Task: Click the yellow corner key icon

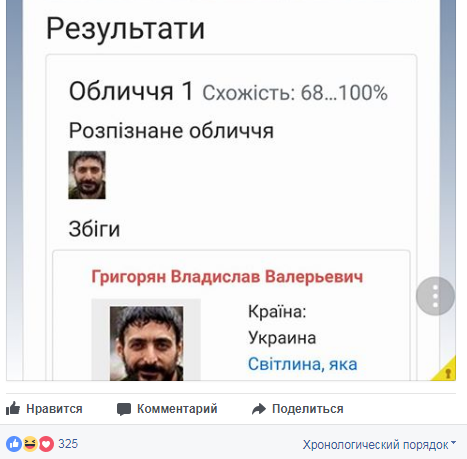Action: (x=448, y=372)
